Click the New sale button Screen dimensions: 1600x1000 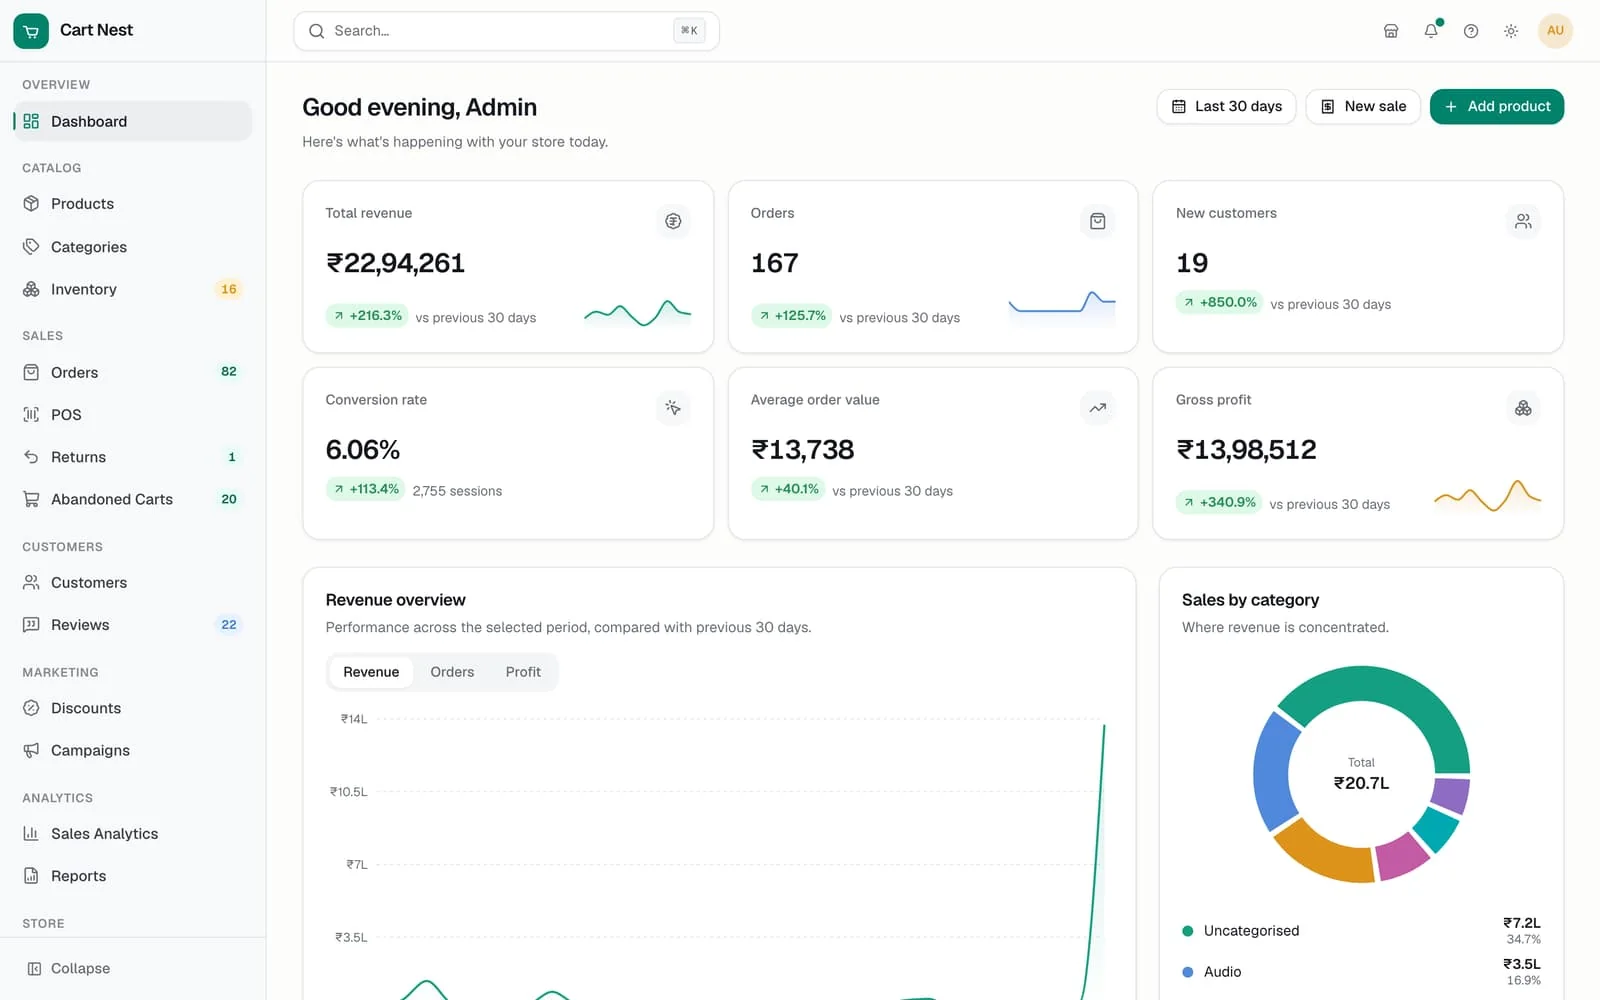click(1363, 107)
